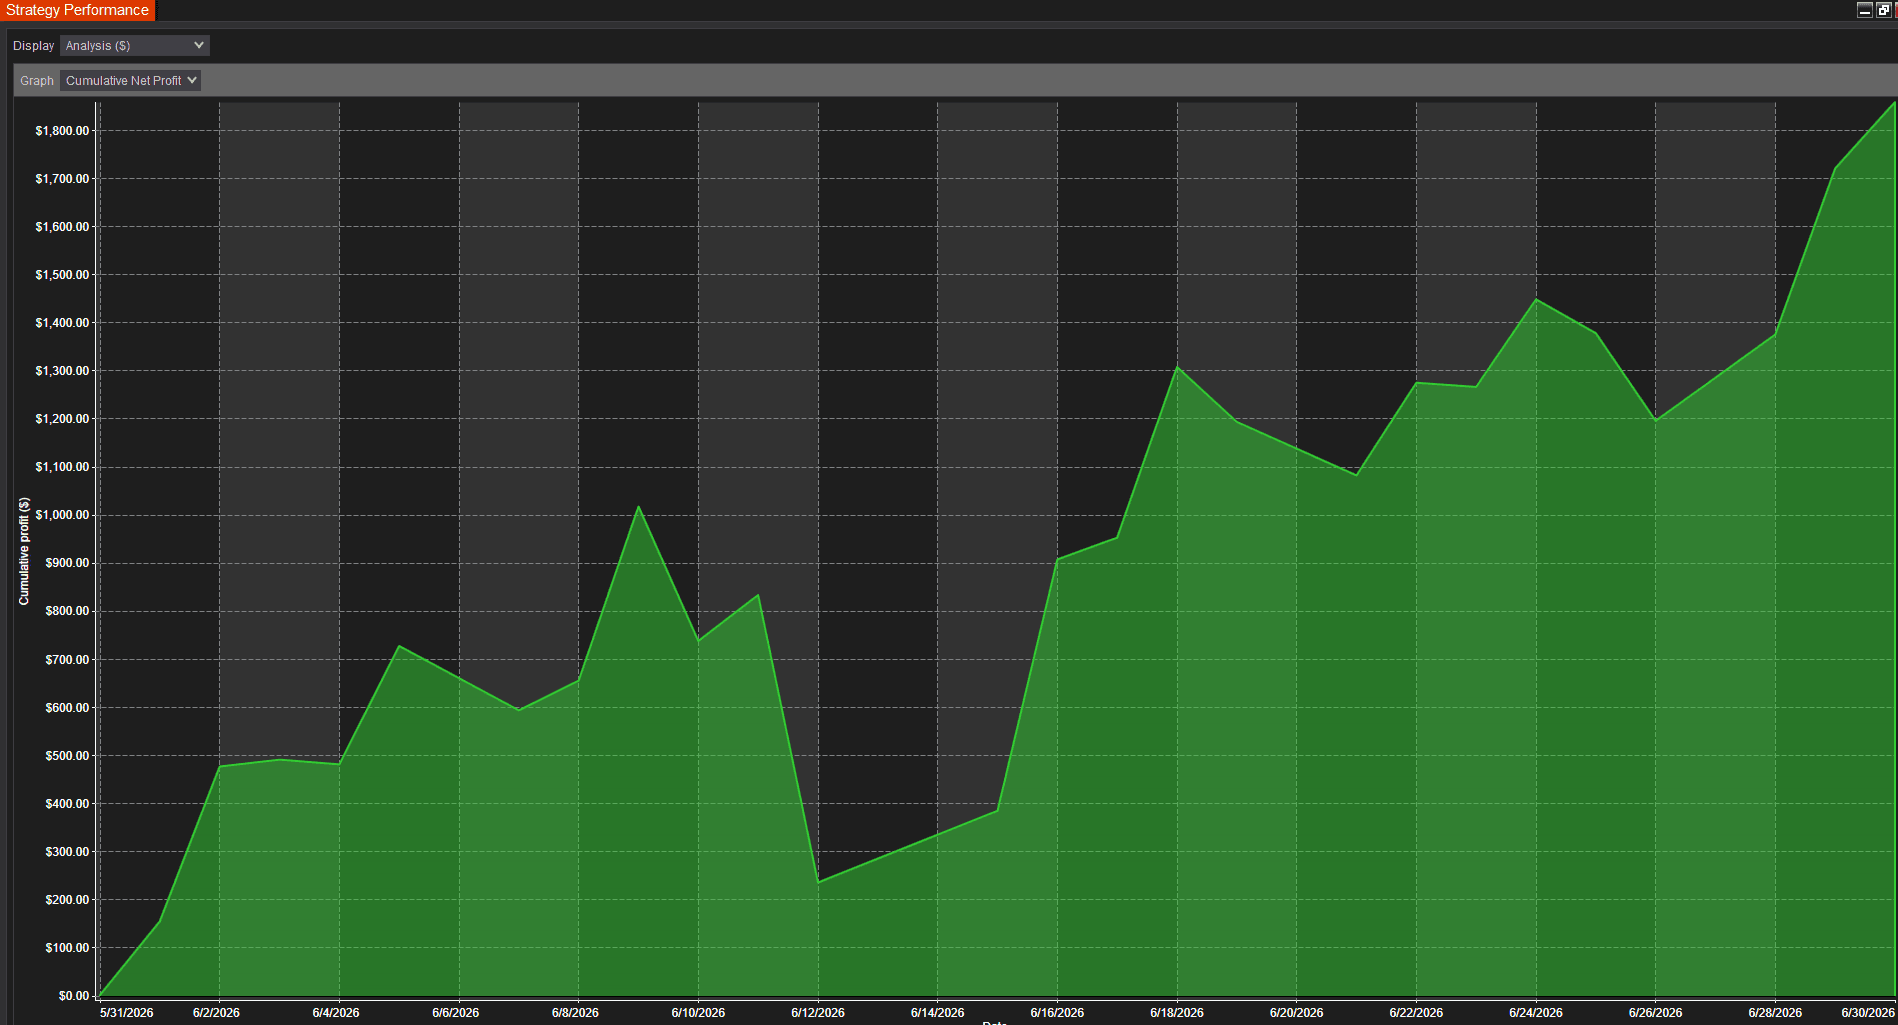Click the $900.00 y-axis label
The height and width of the screenshot is (1025, 1898).
point(67,563)
